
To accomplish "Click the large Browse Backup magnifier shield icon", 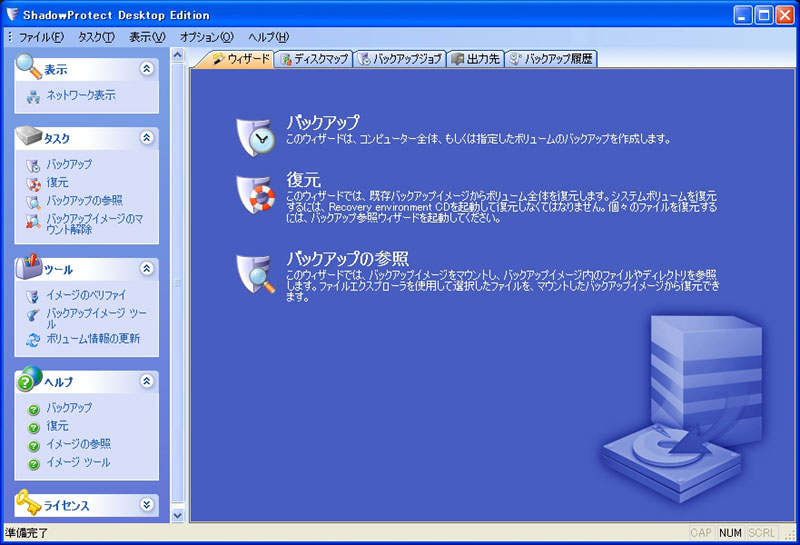I will coord(255,274).
